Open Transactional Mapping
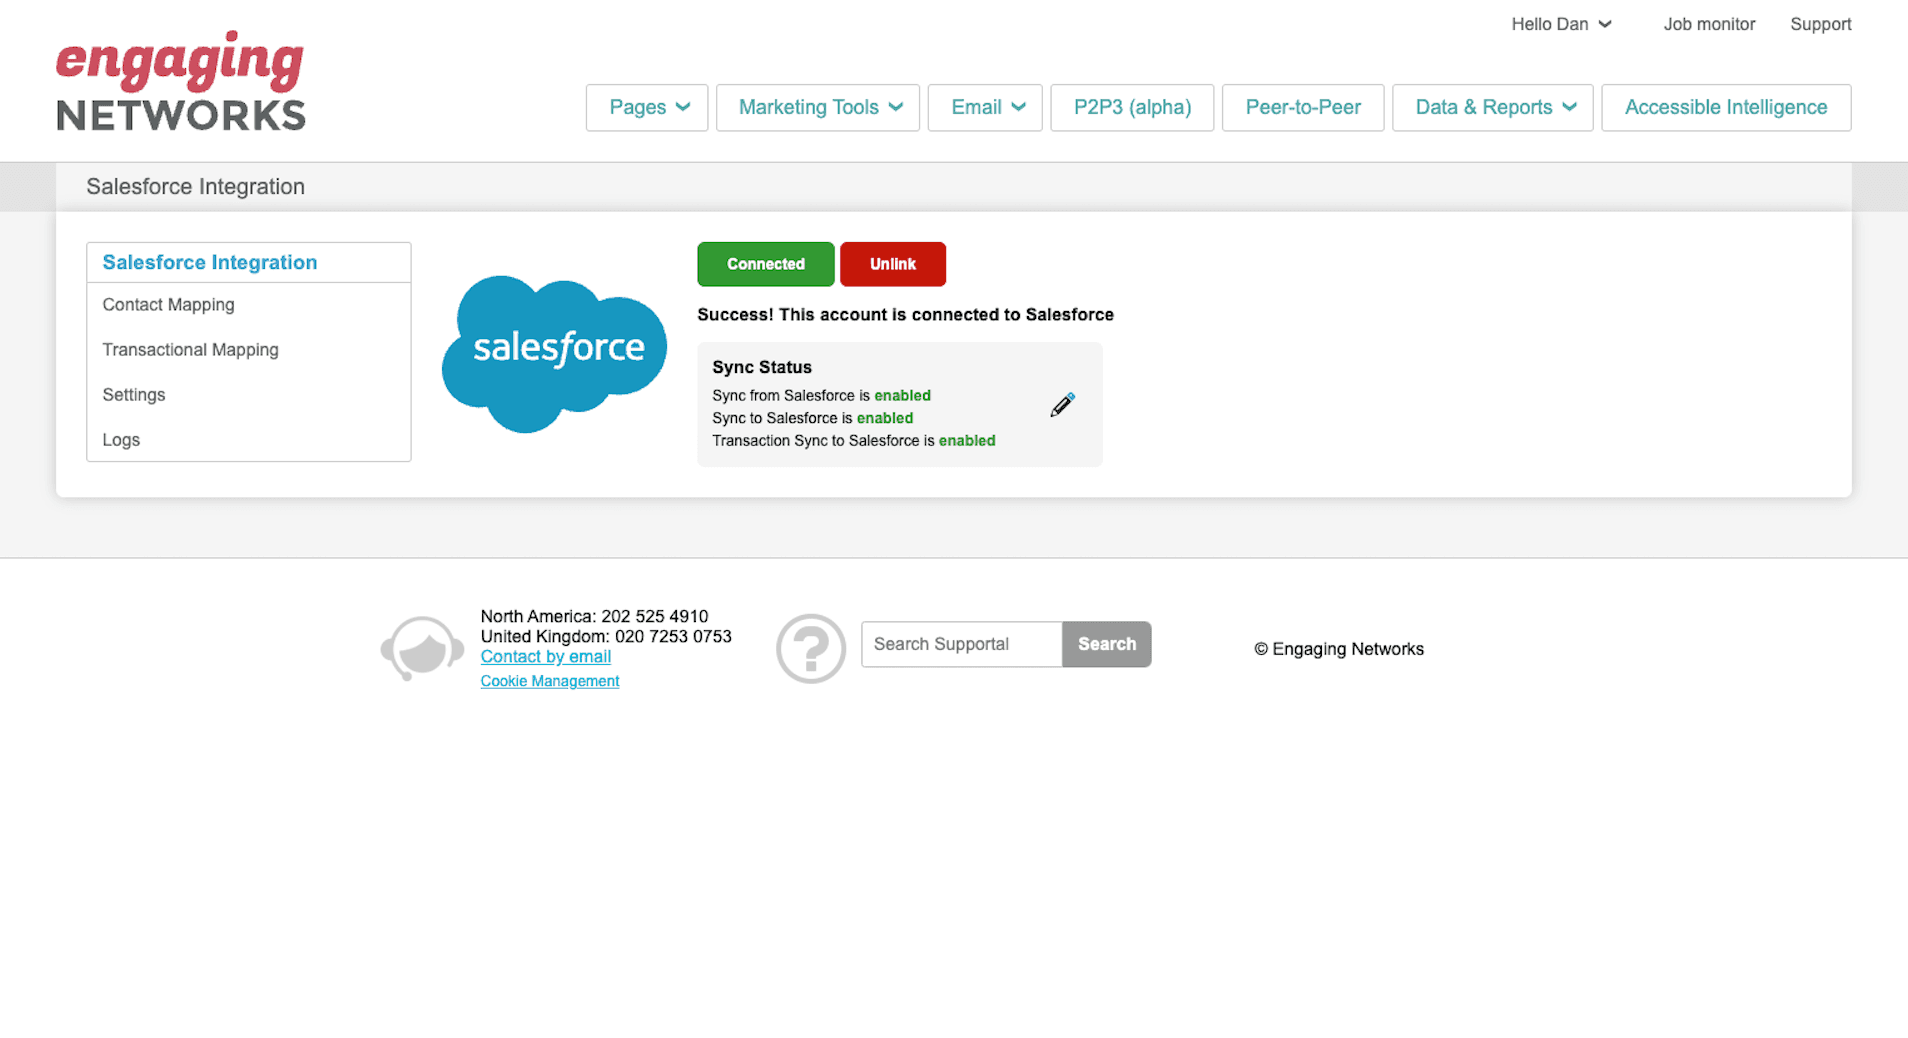This screenshot has height=1038, width=1908. coord(249,350)
